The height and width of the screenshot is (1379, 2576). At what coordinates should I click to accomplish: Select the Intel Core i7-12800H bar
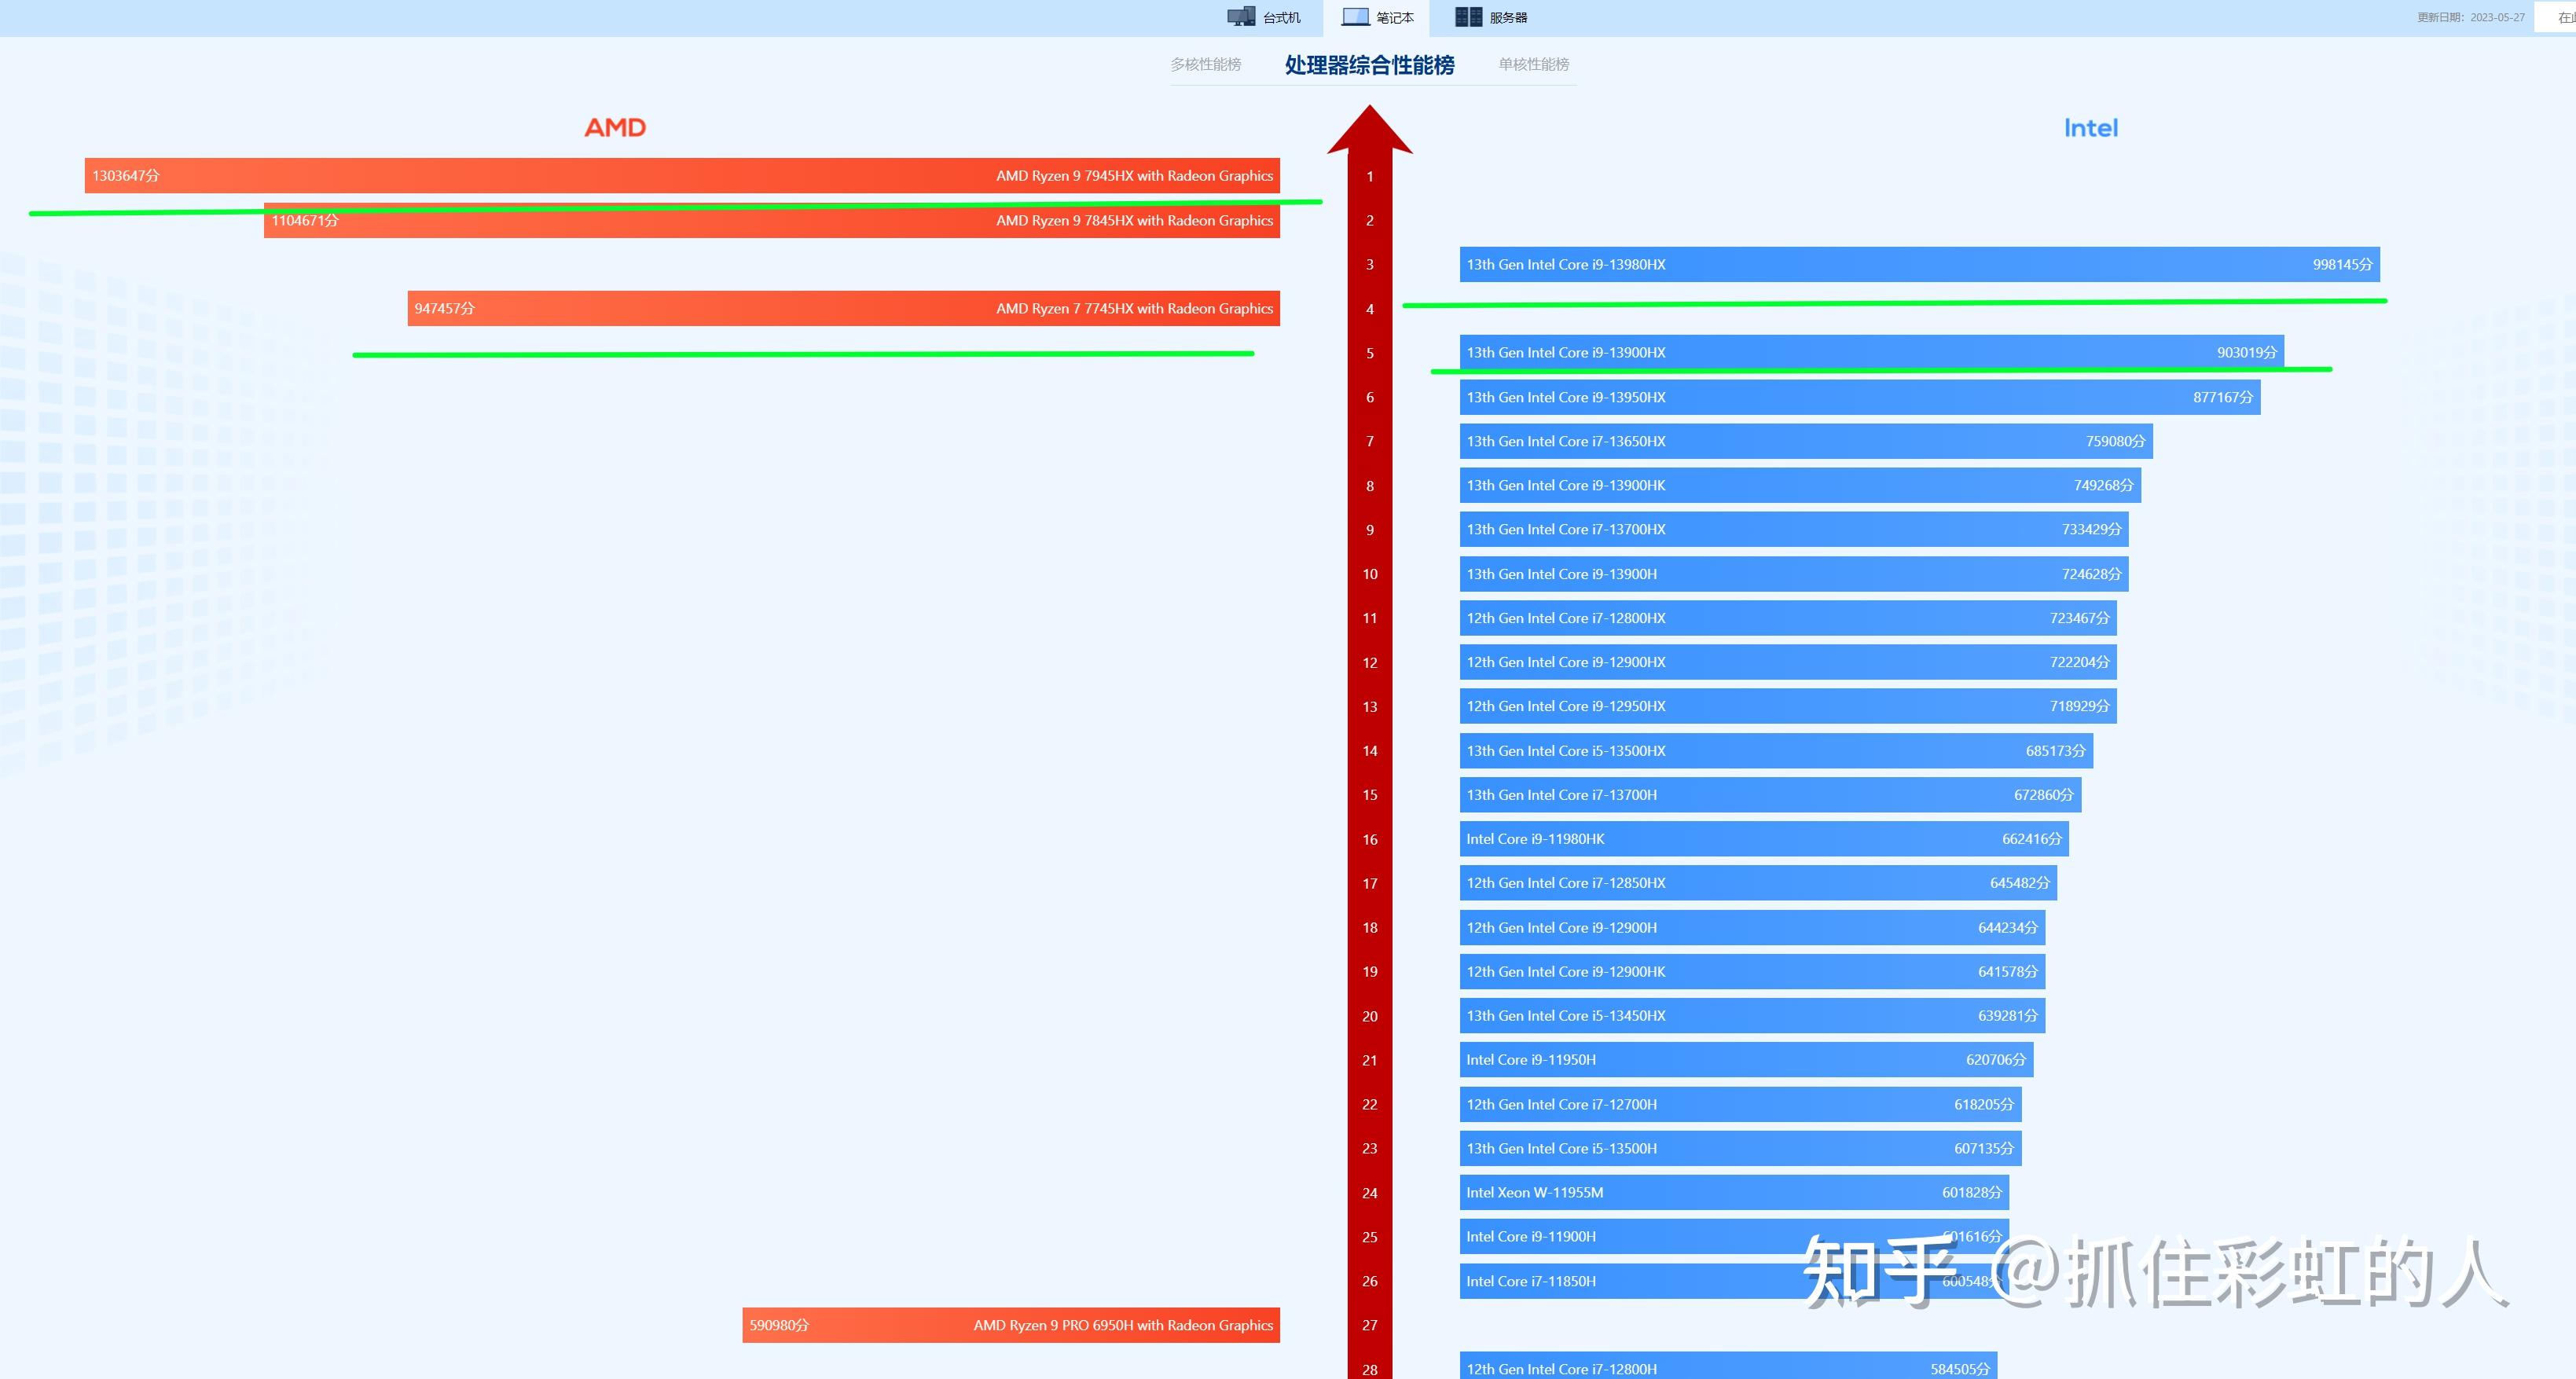(x=1728, y=1366)
